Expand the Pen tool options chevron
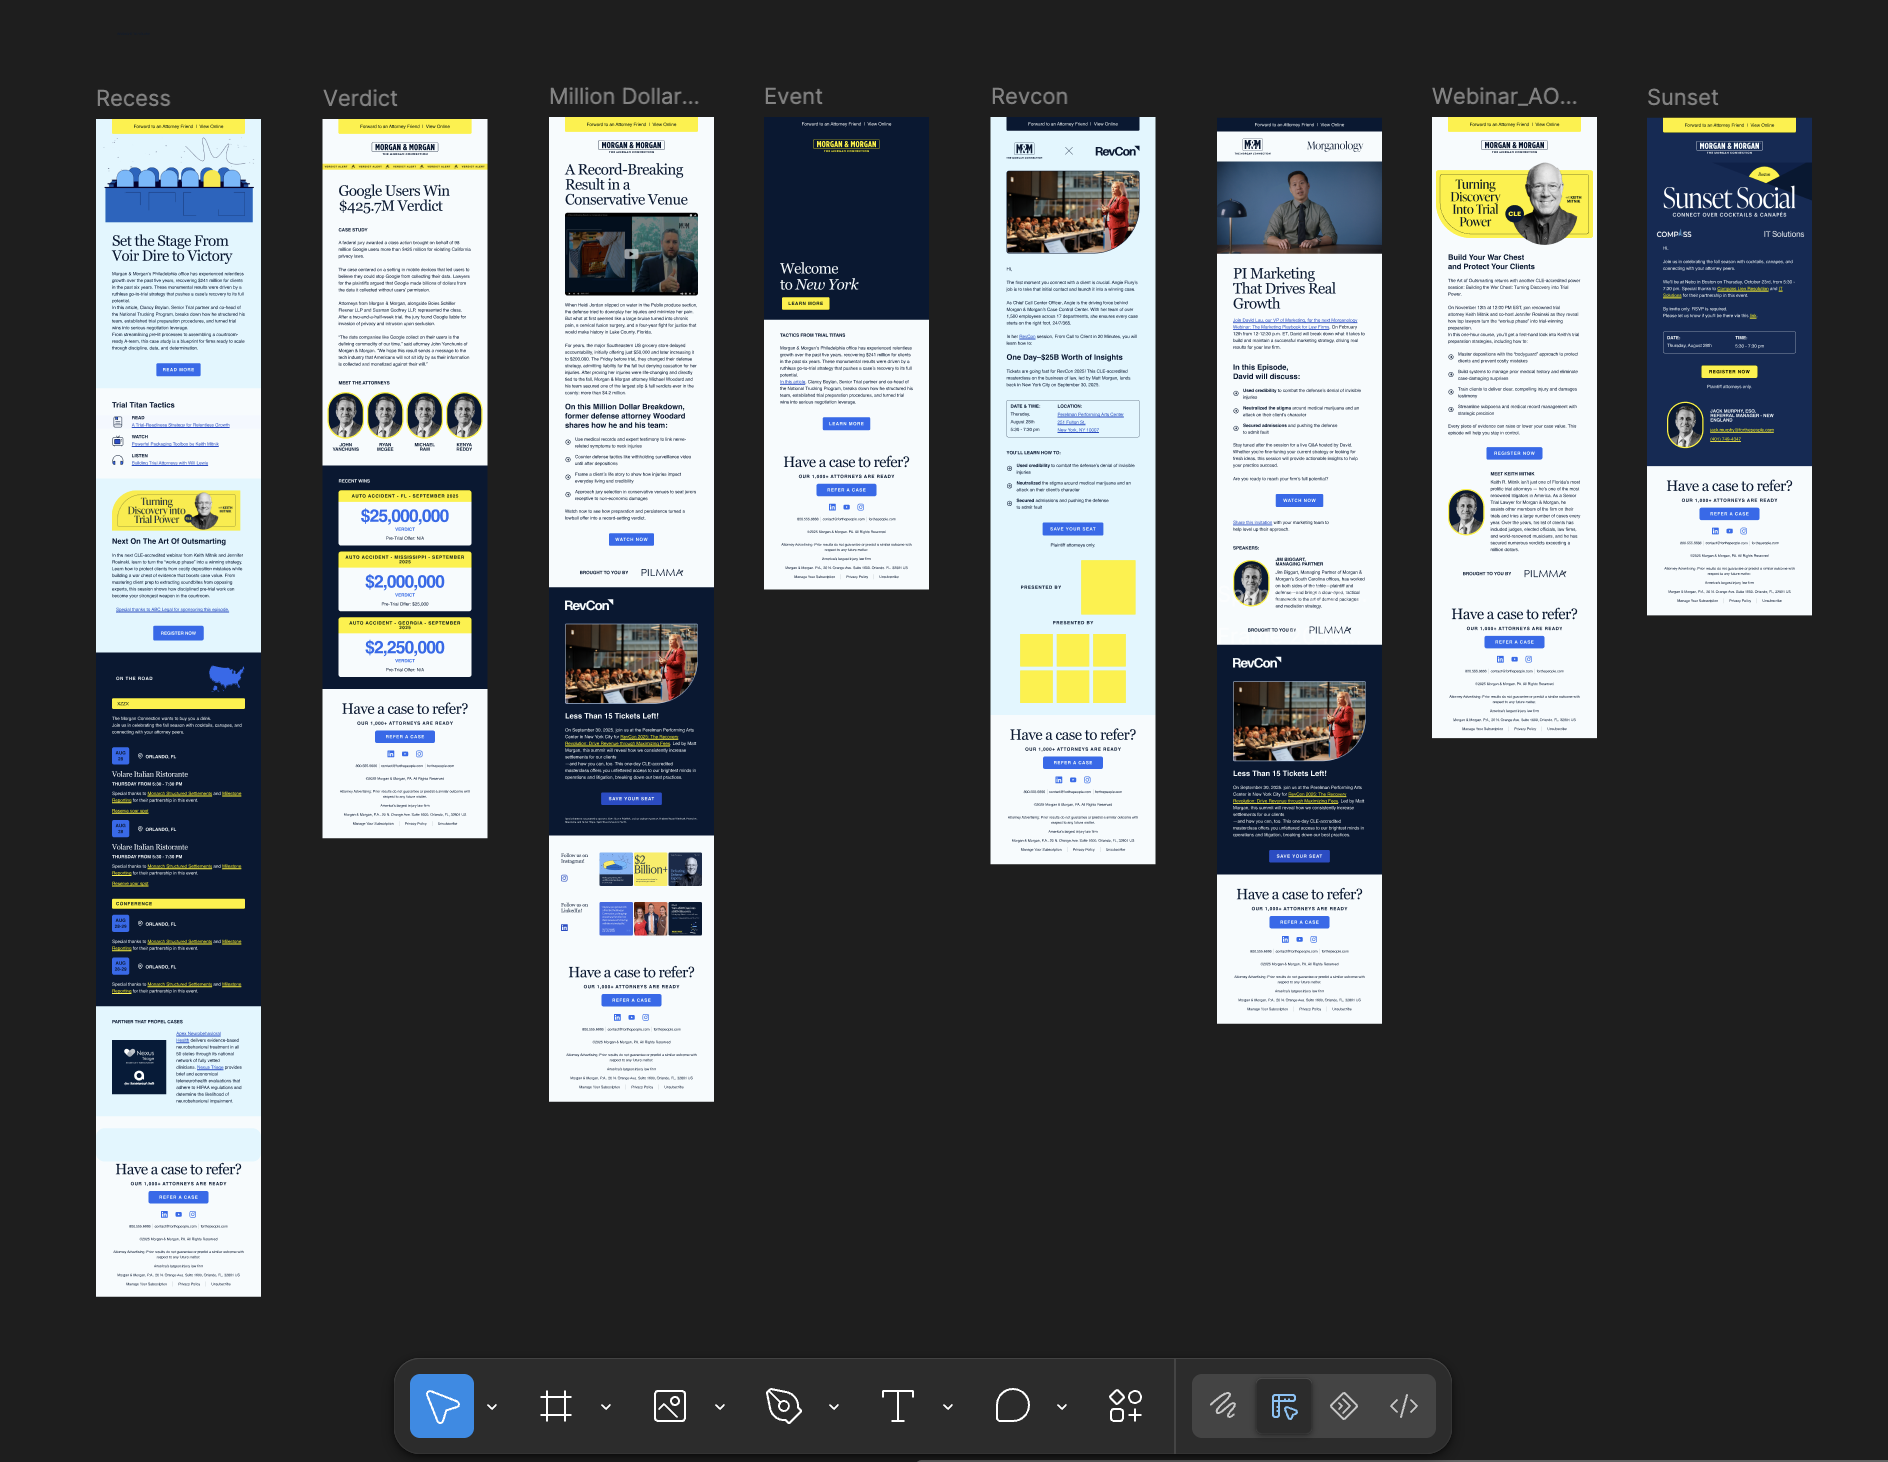The height and width of the screenshot is (1462, 1888). [834, 1407]
